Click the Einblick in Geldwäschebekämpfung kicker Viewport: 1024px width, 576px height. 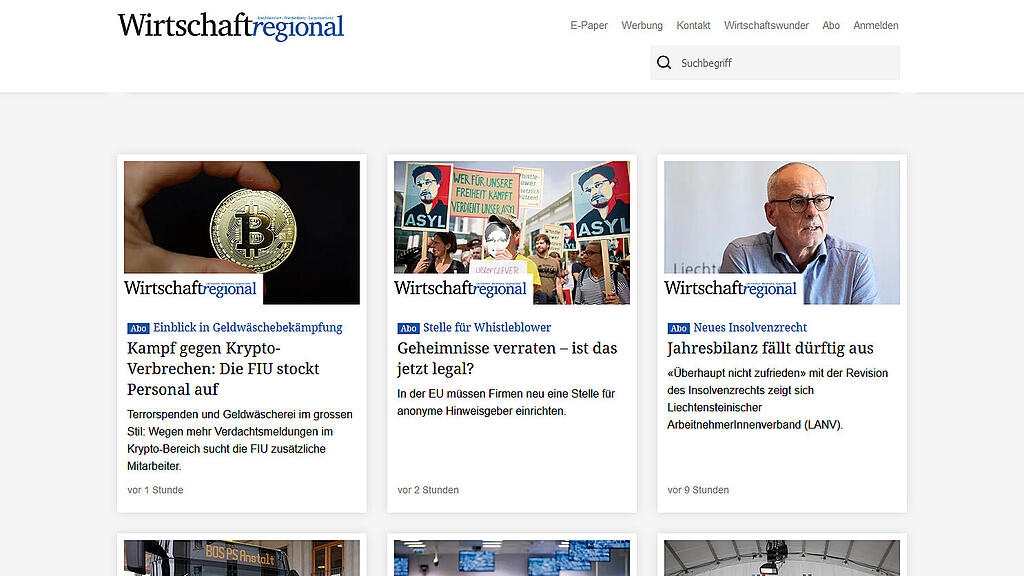(248, 327)
